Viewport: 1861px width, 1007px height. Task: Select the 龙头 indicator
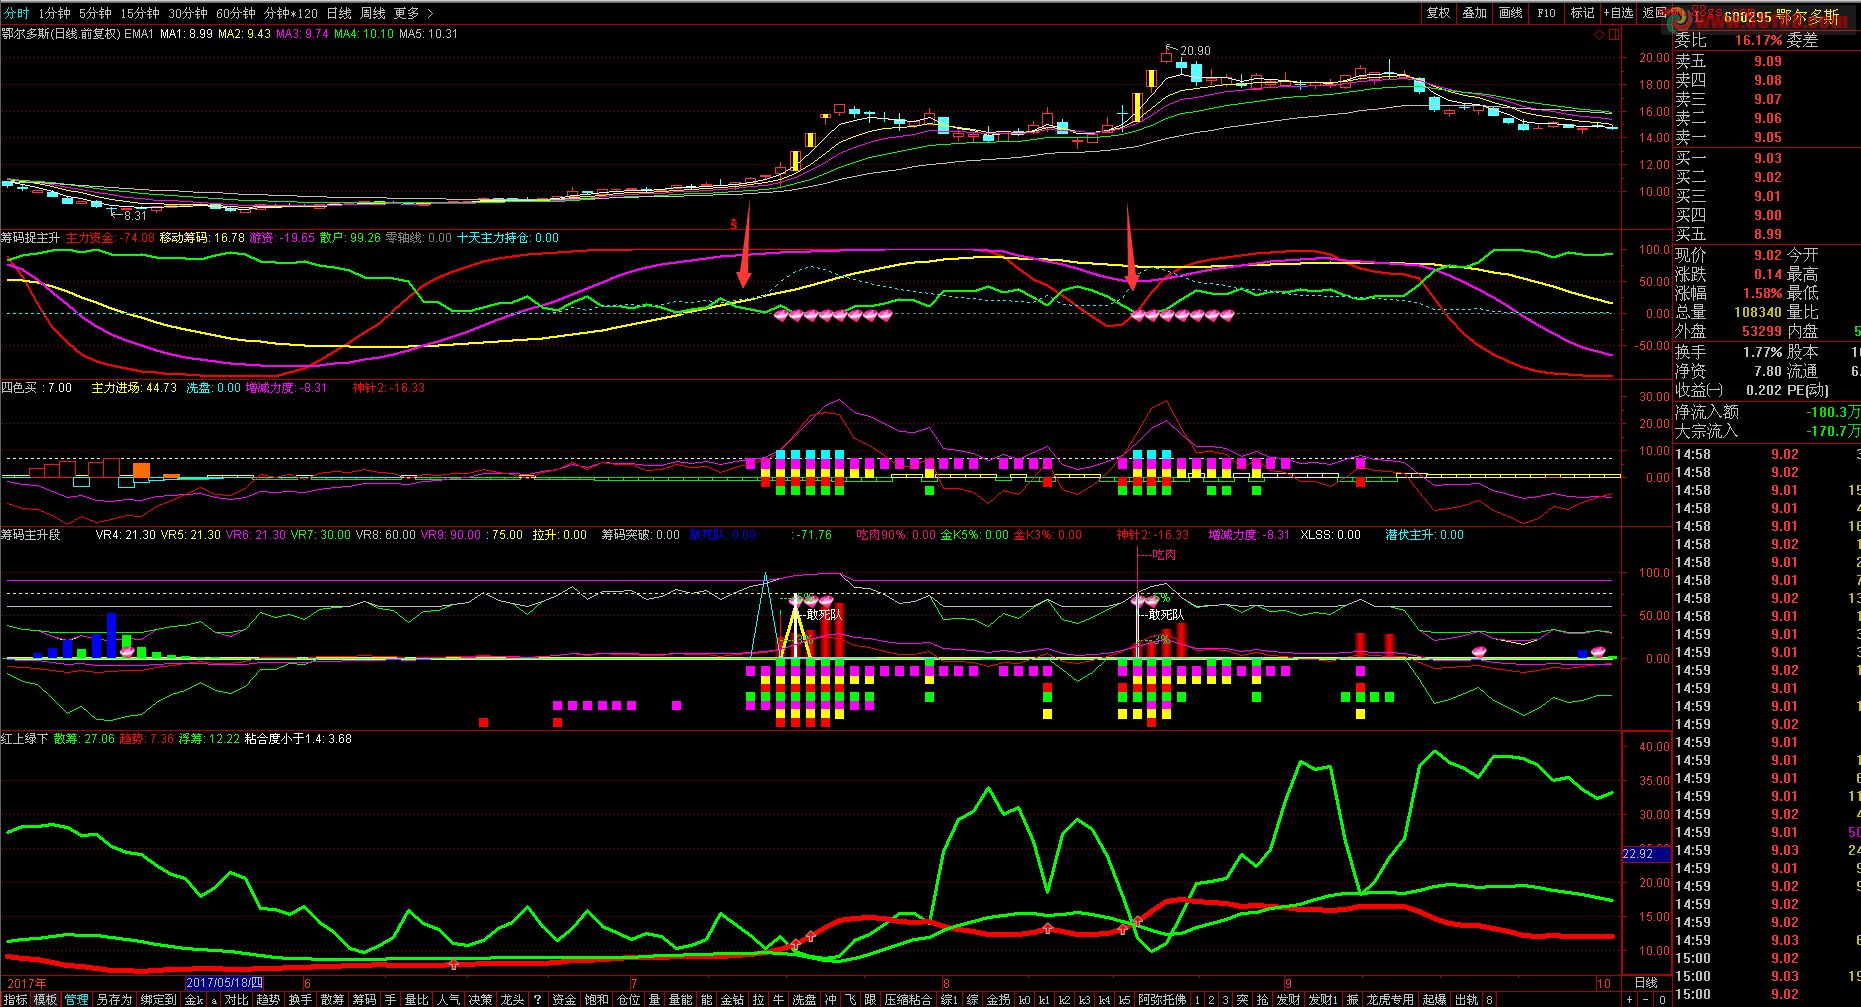tap(512, 999)
